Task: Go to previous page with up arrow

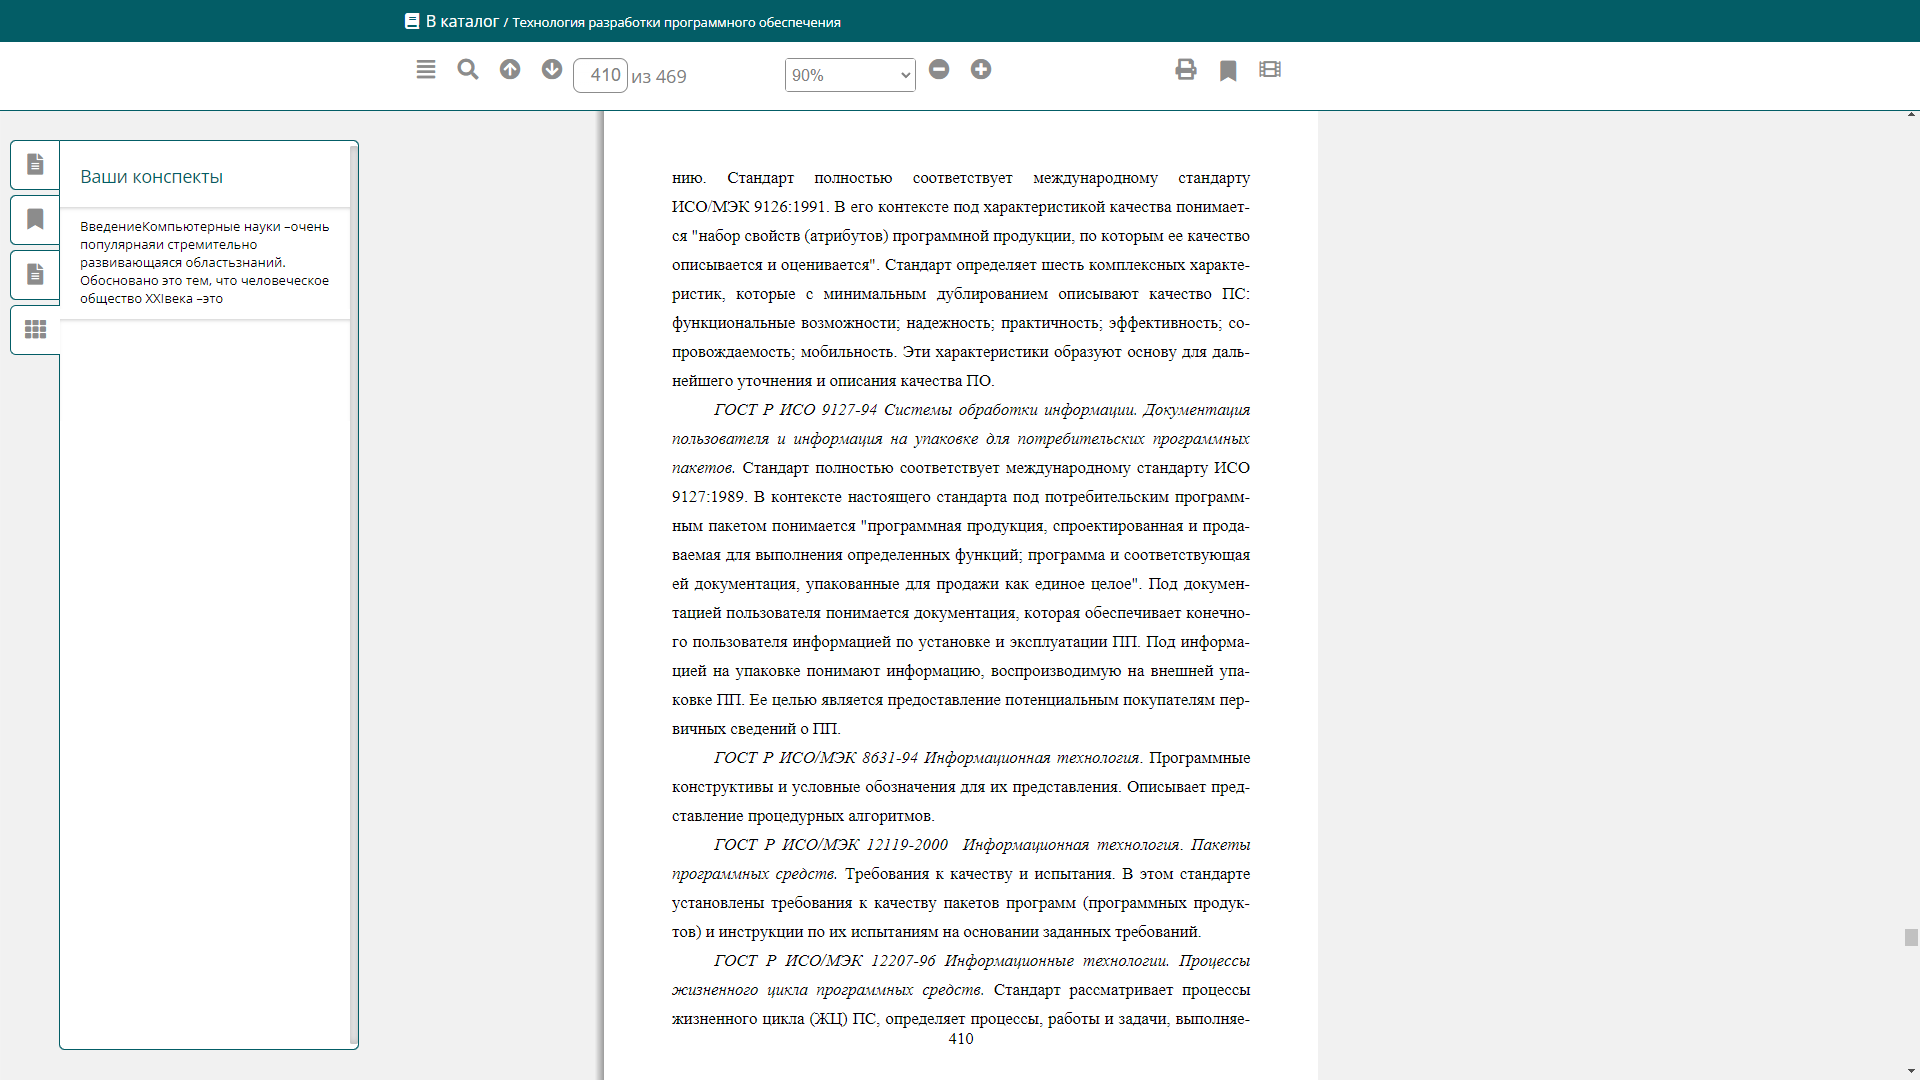Action: [510, 69]
